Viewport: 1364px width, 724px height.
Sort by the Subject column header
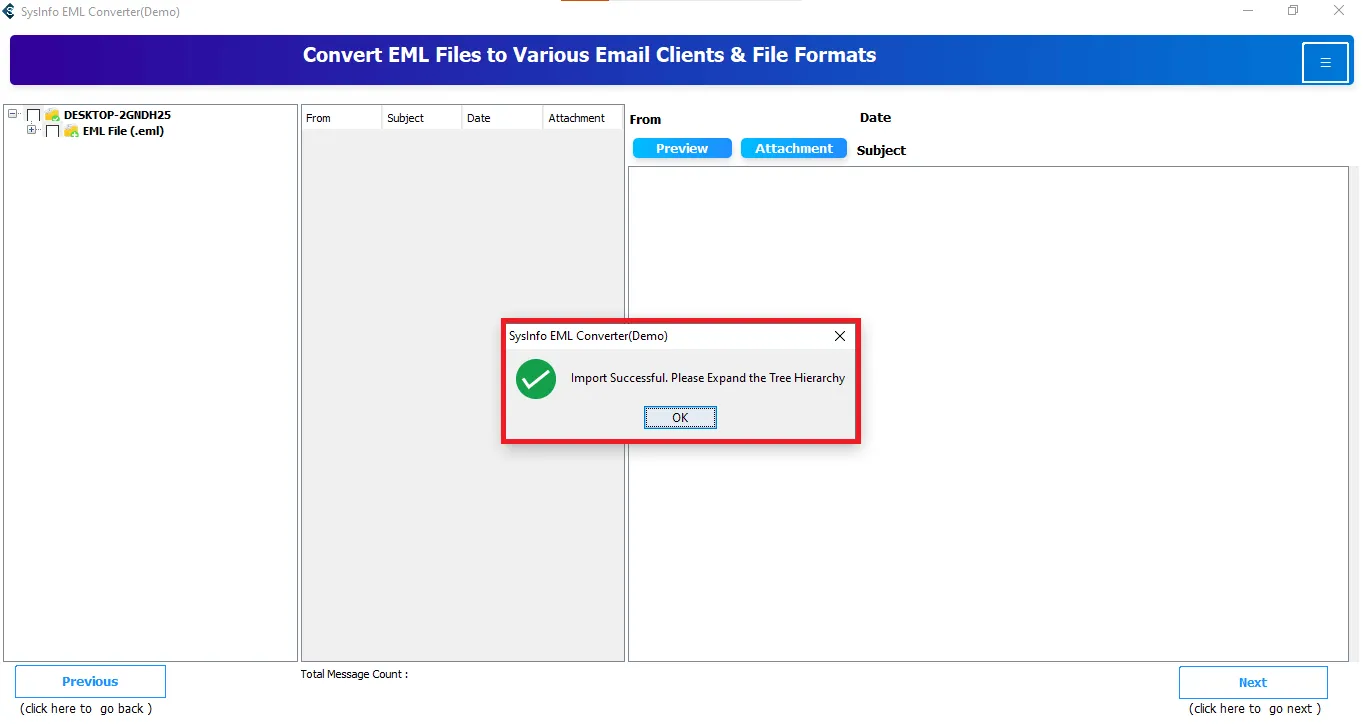(x=422, y=118)
